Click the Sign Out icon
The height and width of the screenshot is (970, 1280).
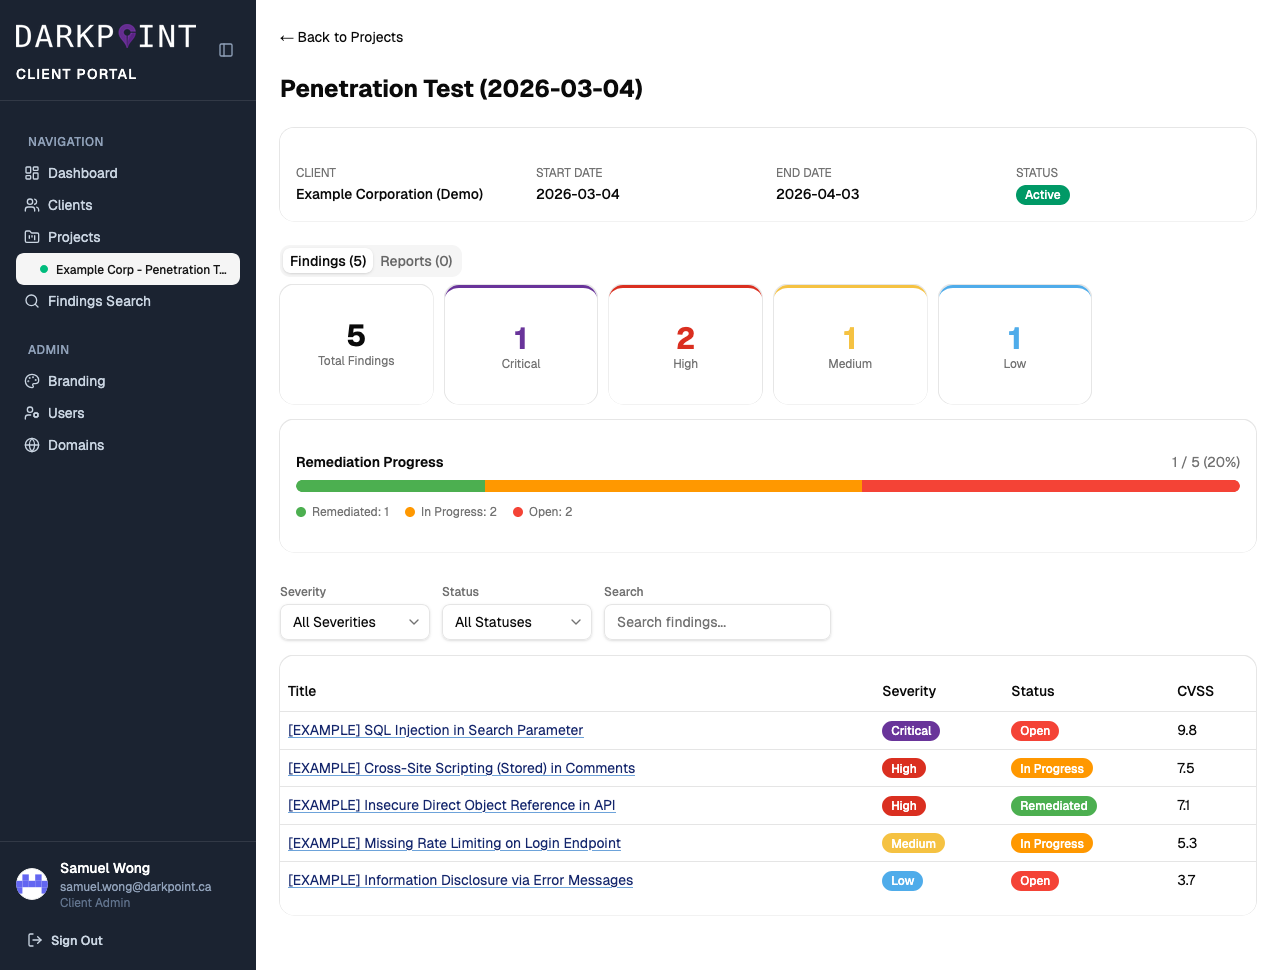(33, 939)
